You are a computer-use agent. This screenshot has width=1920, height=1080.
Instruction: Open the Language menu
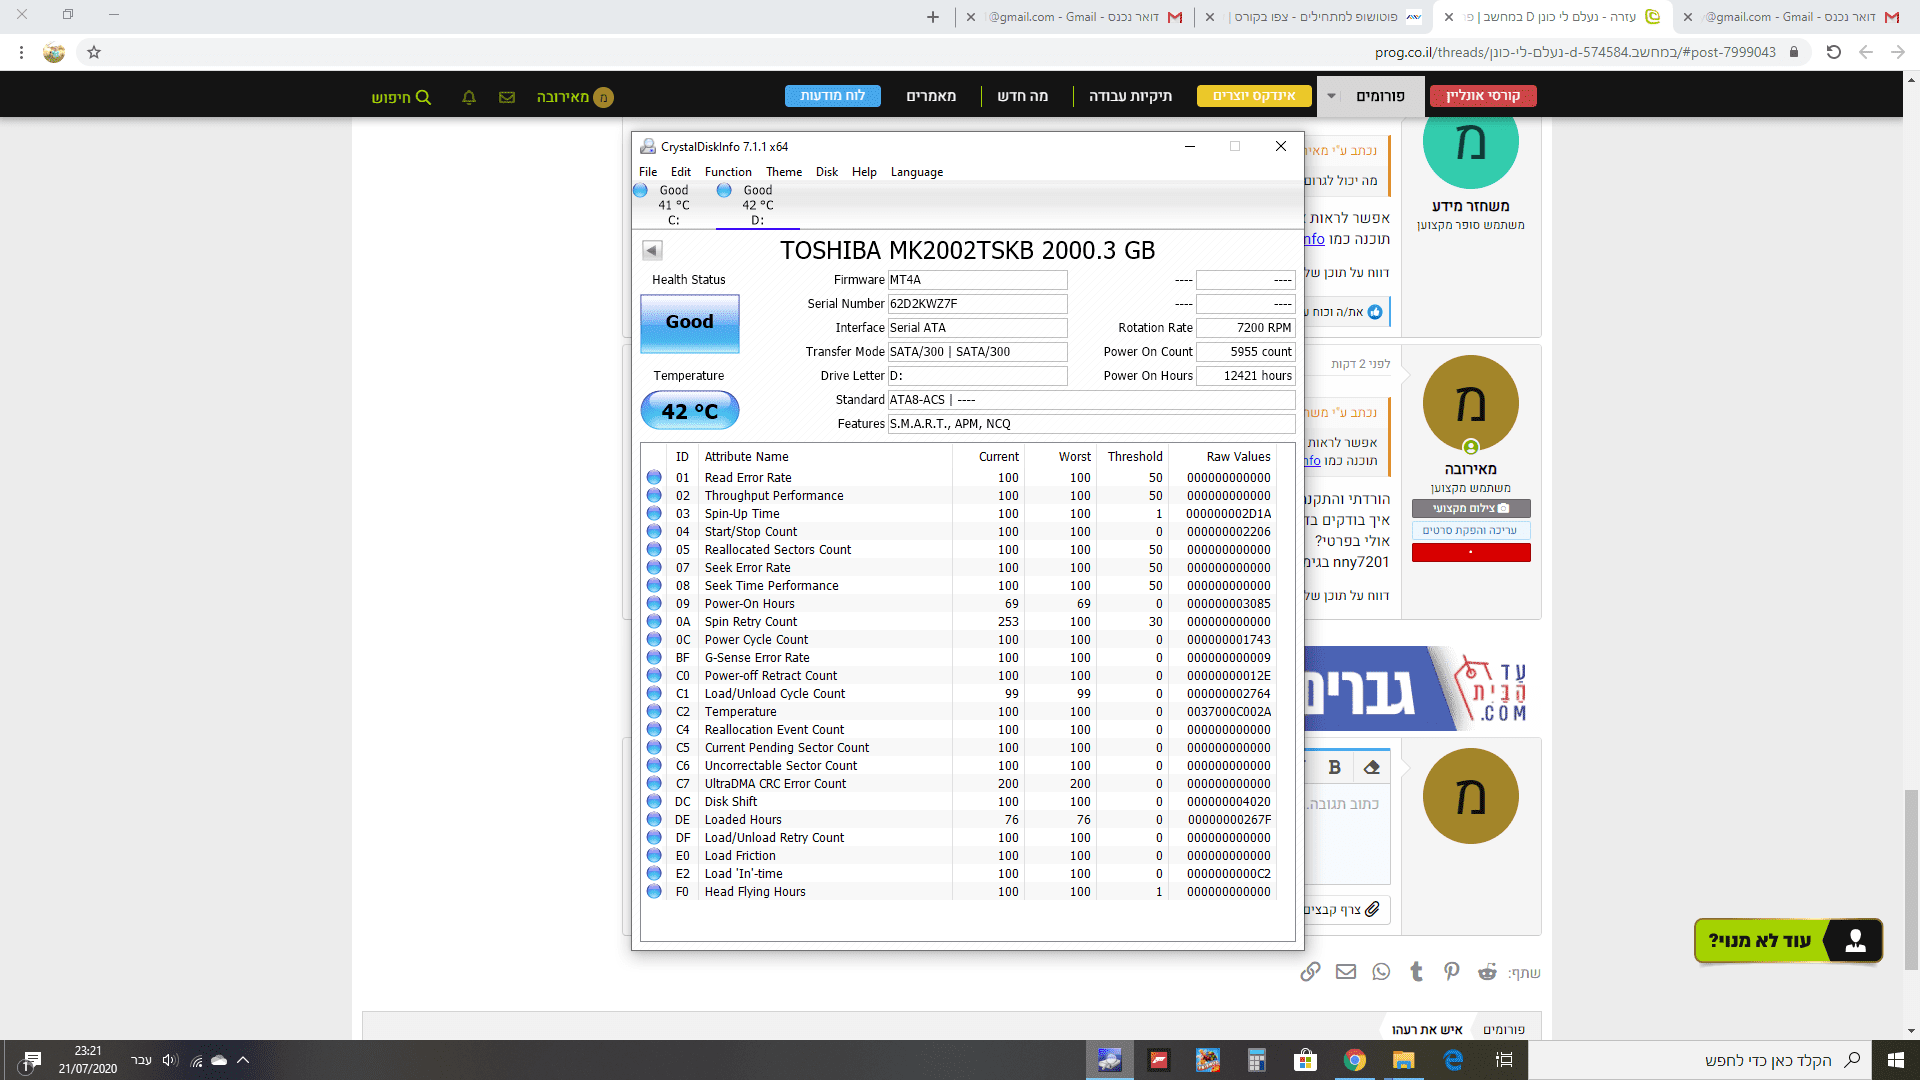(917, 172)
